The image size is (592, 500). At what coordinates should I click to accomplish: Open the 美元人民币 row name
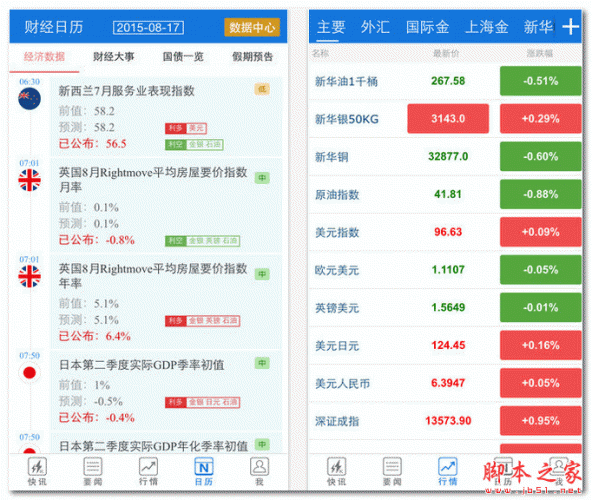342,384
